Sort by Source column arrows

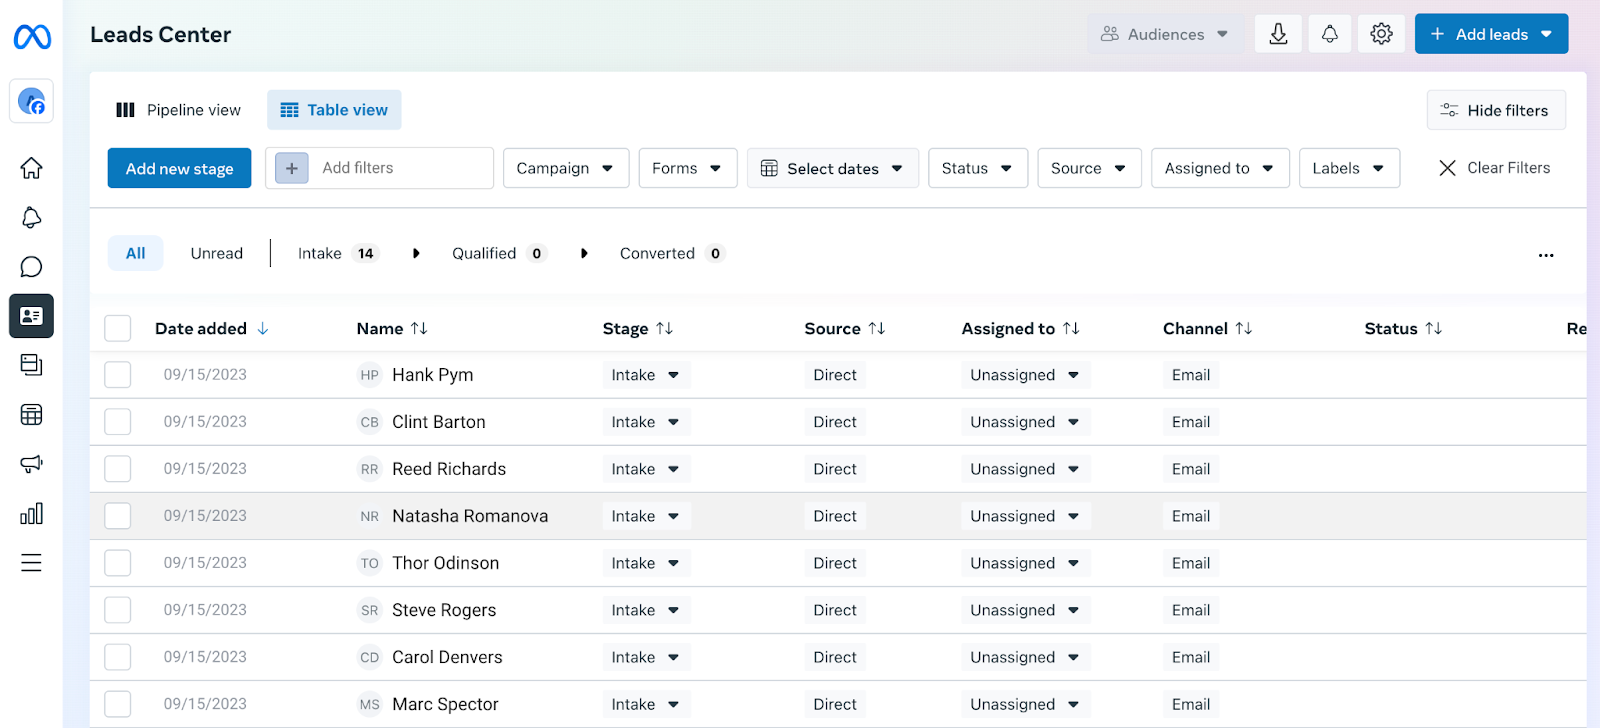(x=877, y=329)
